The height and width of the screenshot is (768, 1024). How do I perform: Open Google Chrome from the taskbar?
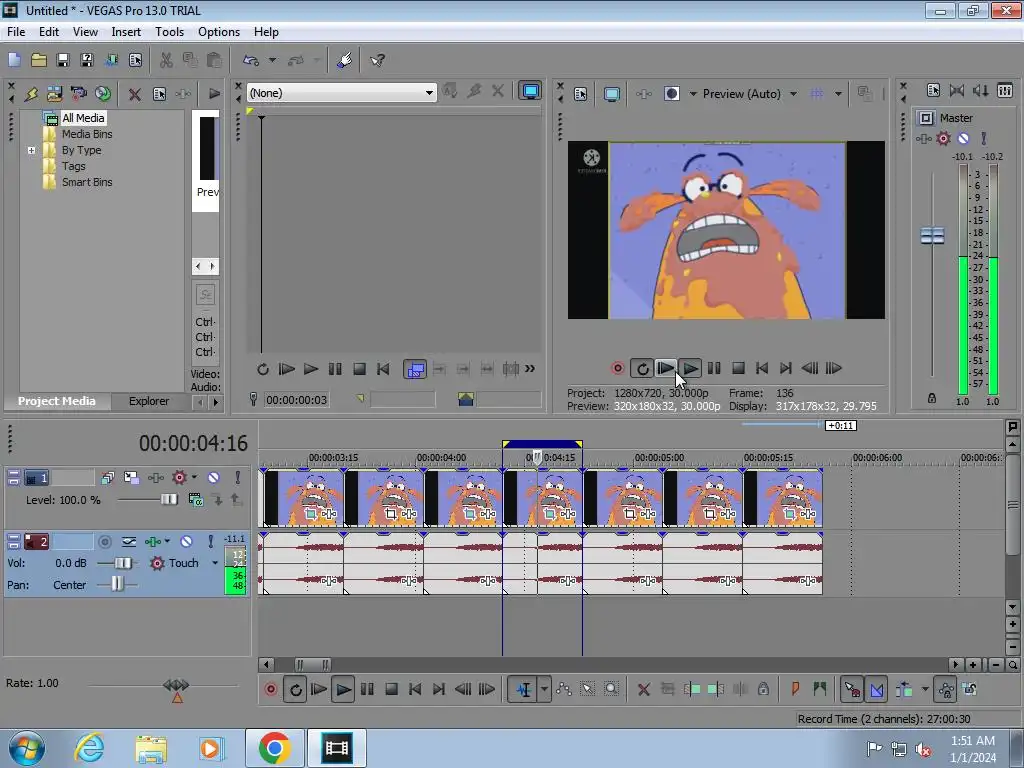pos(274,748)
